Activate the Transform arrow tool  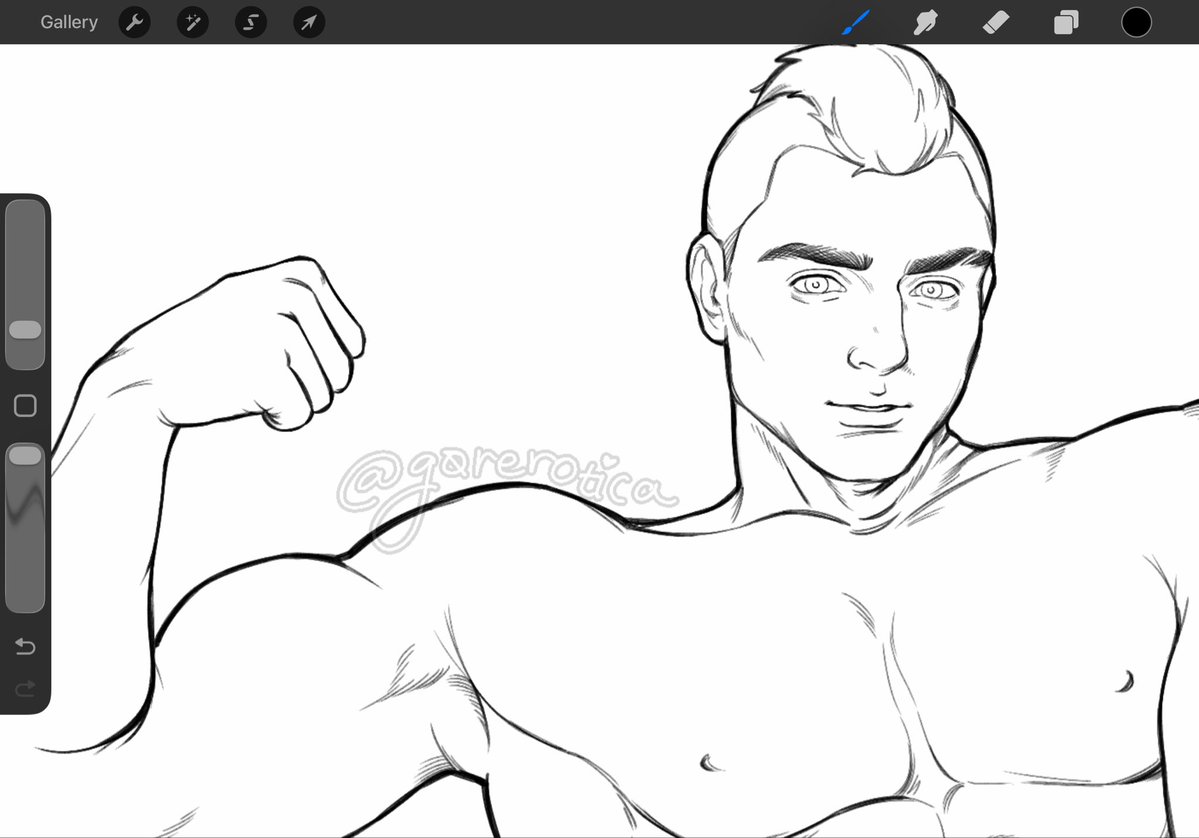point(309,22)
